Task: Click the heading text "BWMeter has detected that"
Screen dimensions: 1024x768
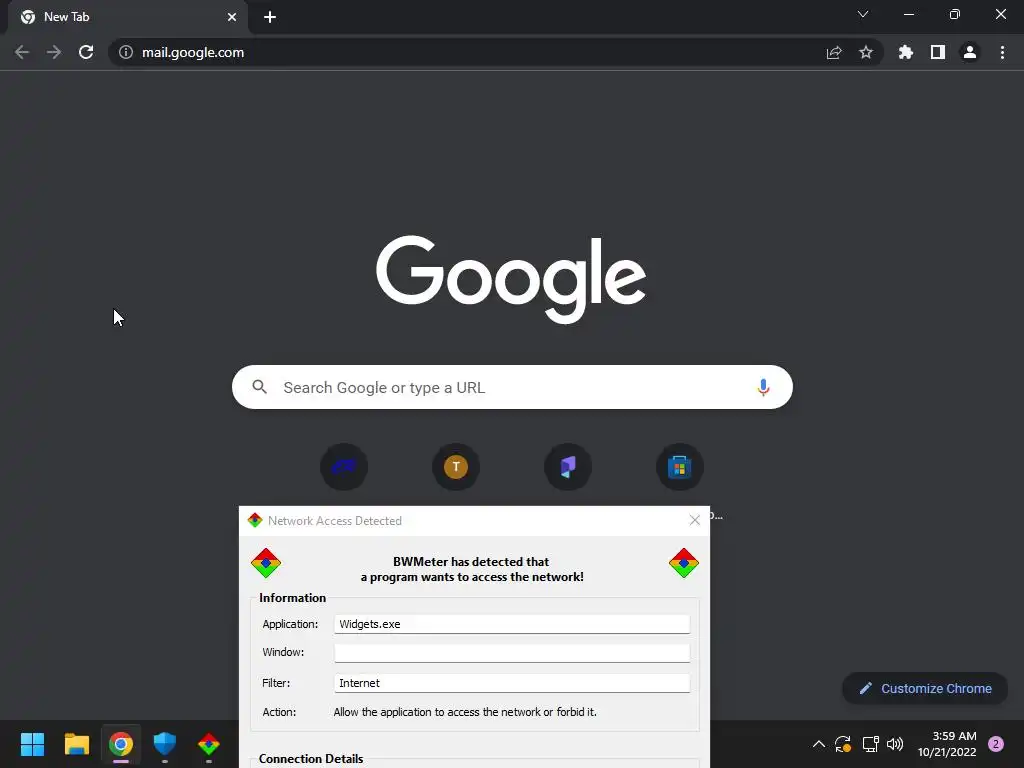Action: click(x=471, y=562)
